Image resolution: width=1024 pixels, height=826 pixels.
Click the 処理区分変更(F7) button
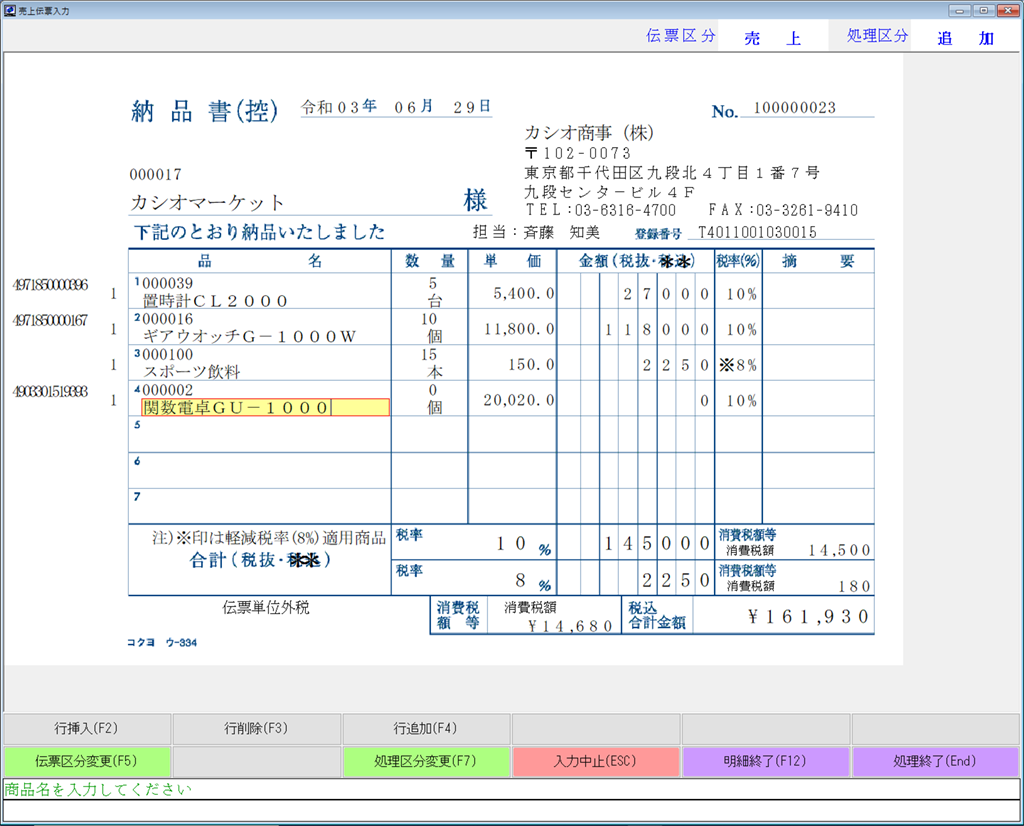426,762
